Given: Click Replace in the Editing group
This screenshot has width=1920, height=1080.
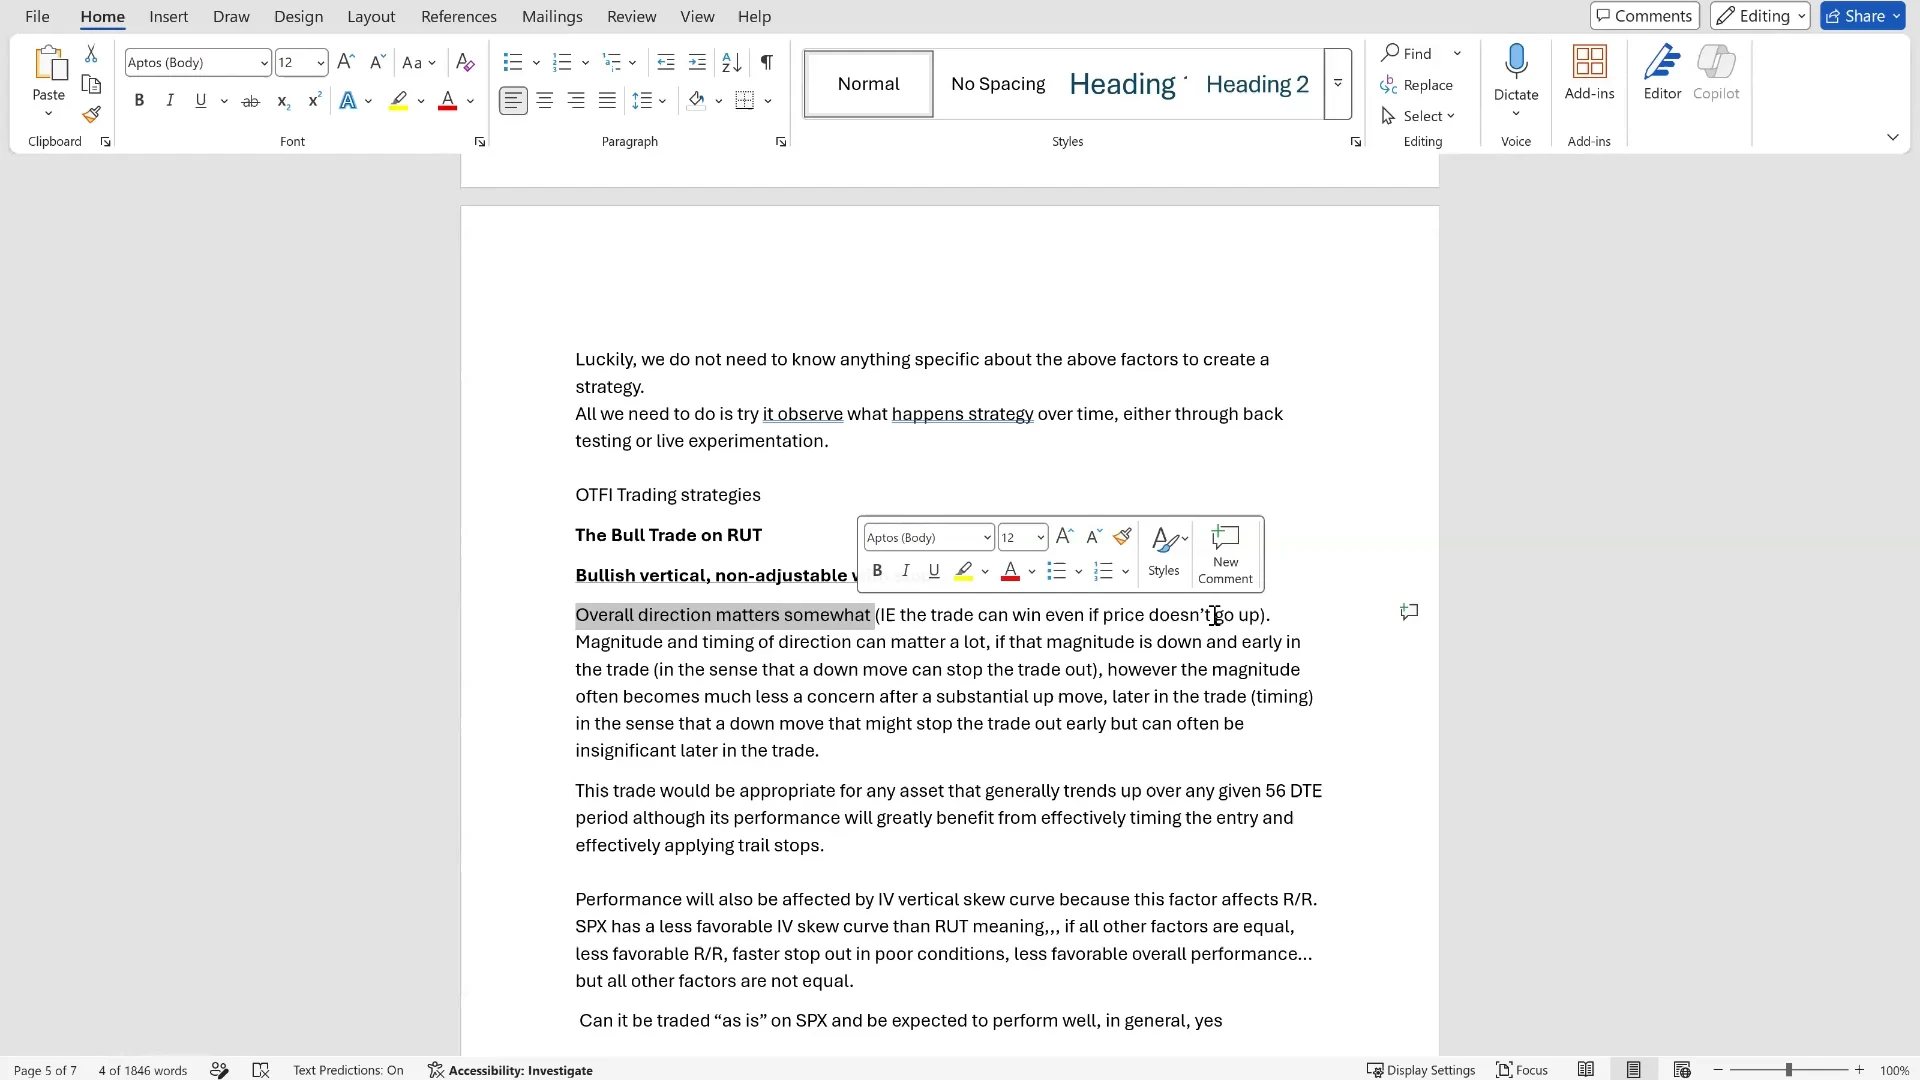Looking at the screenshot, I should point(1417,85).
